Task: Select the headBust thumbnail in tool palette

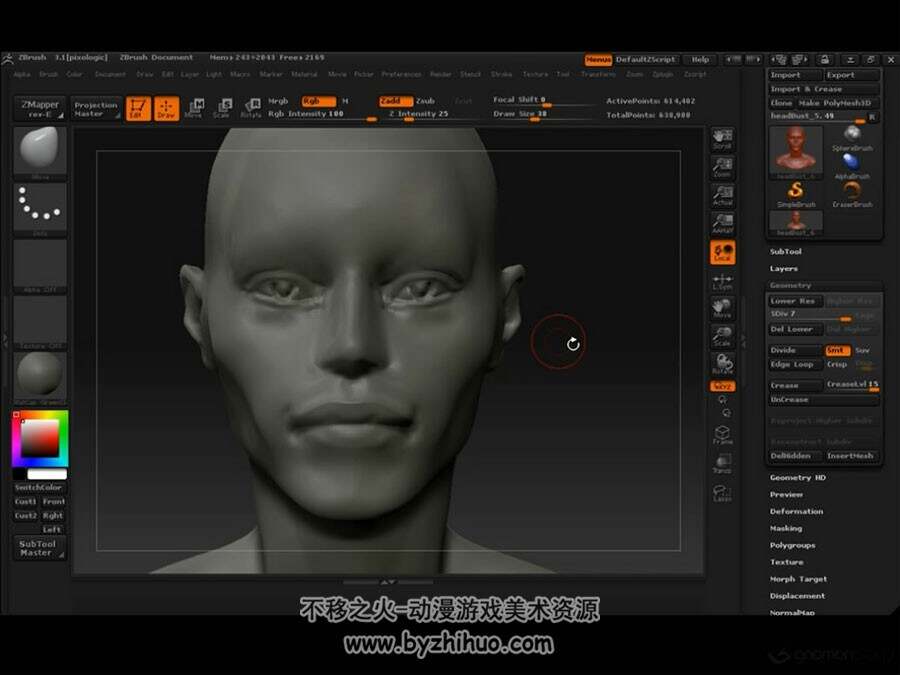Action: [x=796, y=151]
